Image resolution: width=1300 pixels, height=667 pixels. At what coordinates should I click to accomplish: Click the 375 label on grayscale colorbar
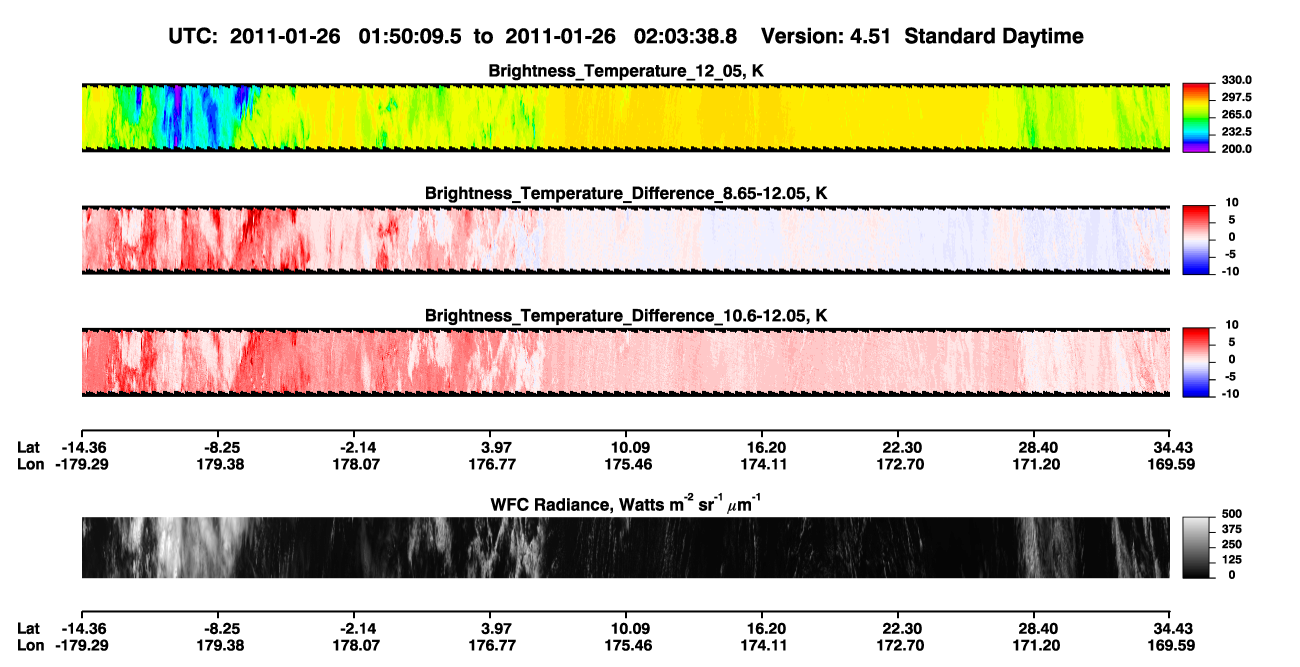point(1233,529)
